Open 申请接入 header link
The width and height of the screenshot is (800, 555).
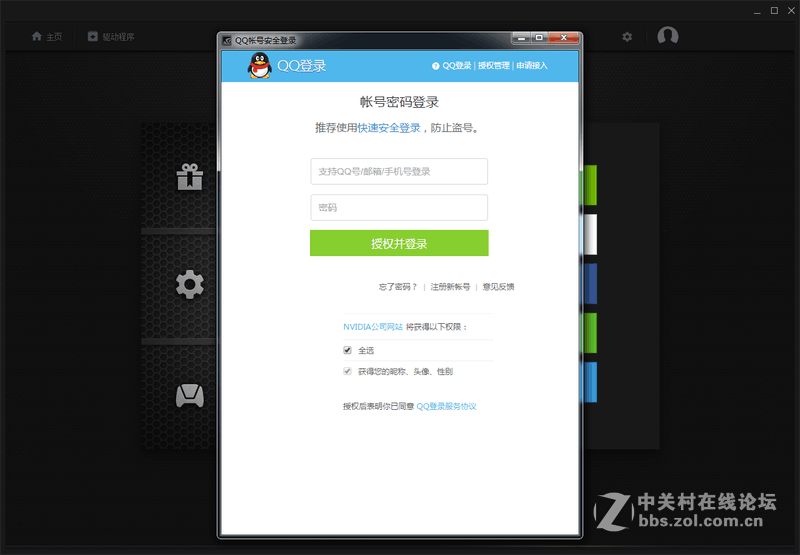click(532, 66)
